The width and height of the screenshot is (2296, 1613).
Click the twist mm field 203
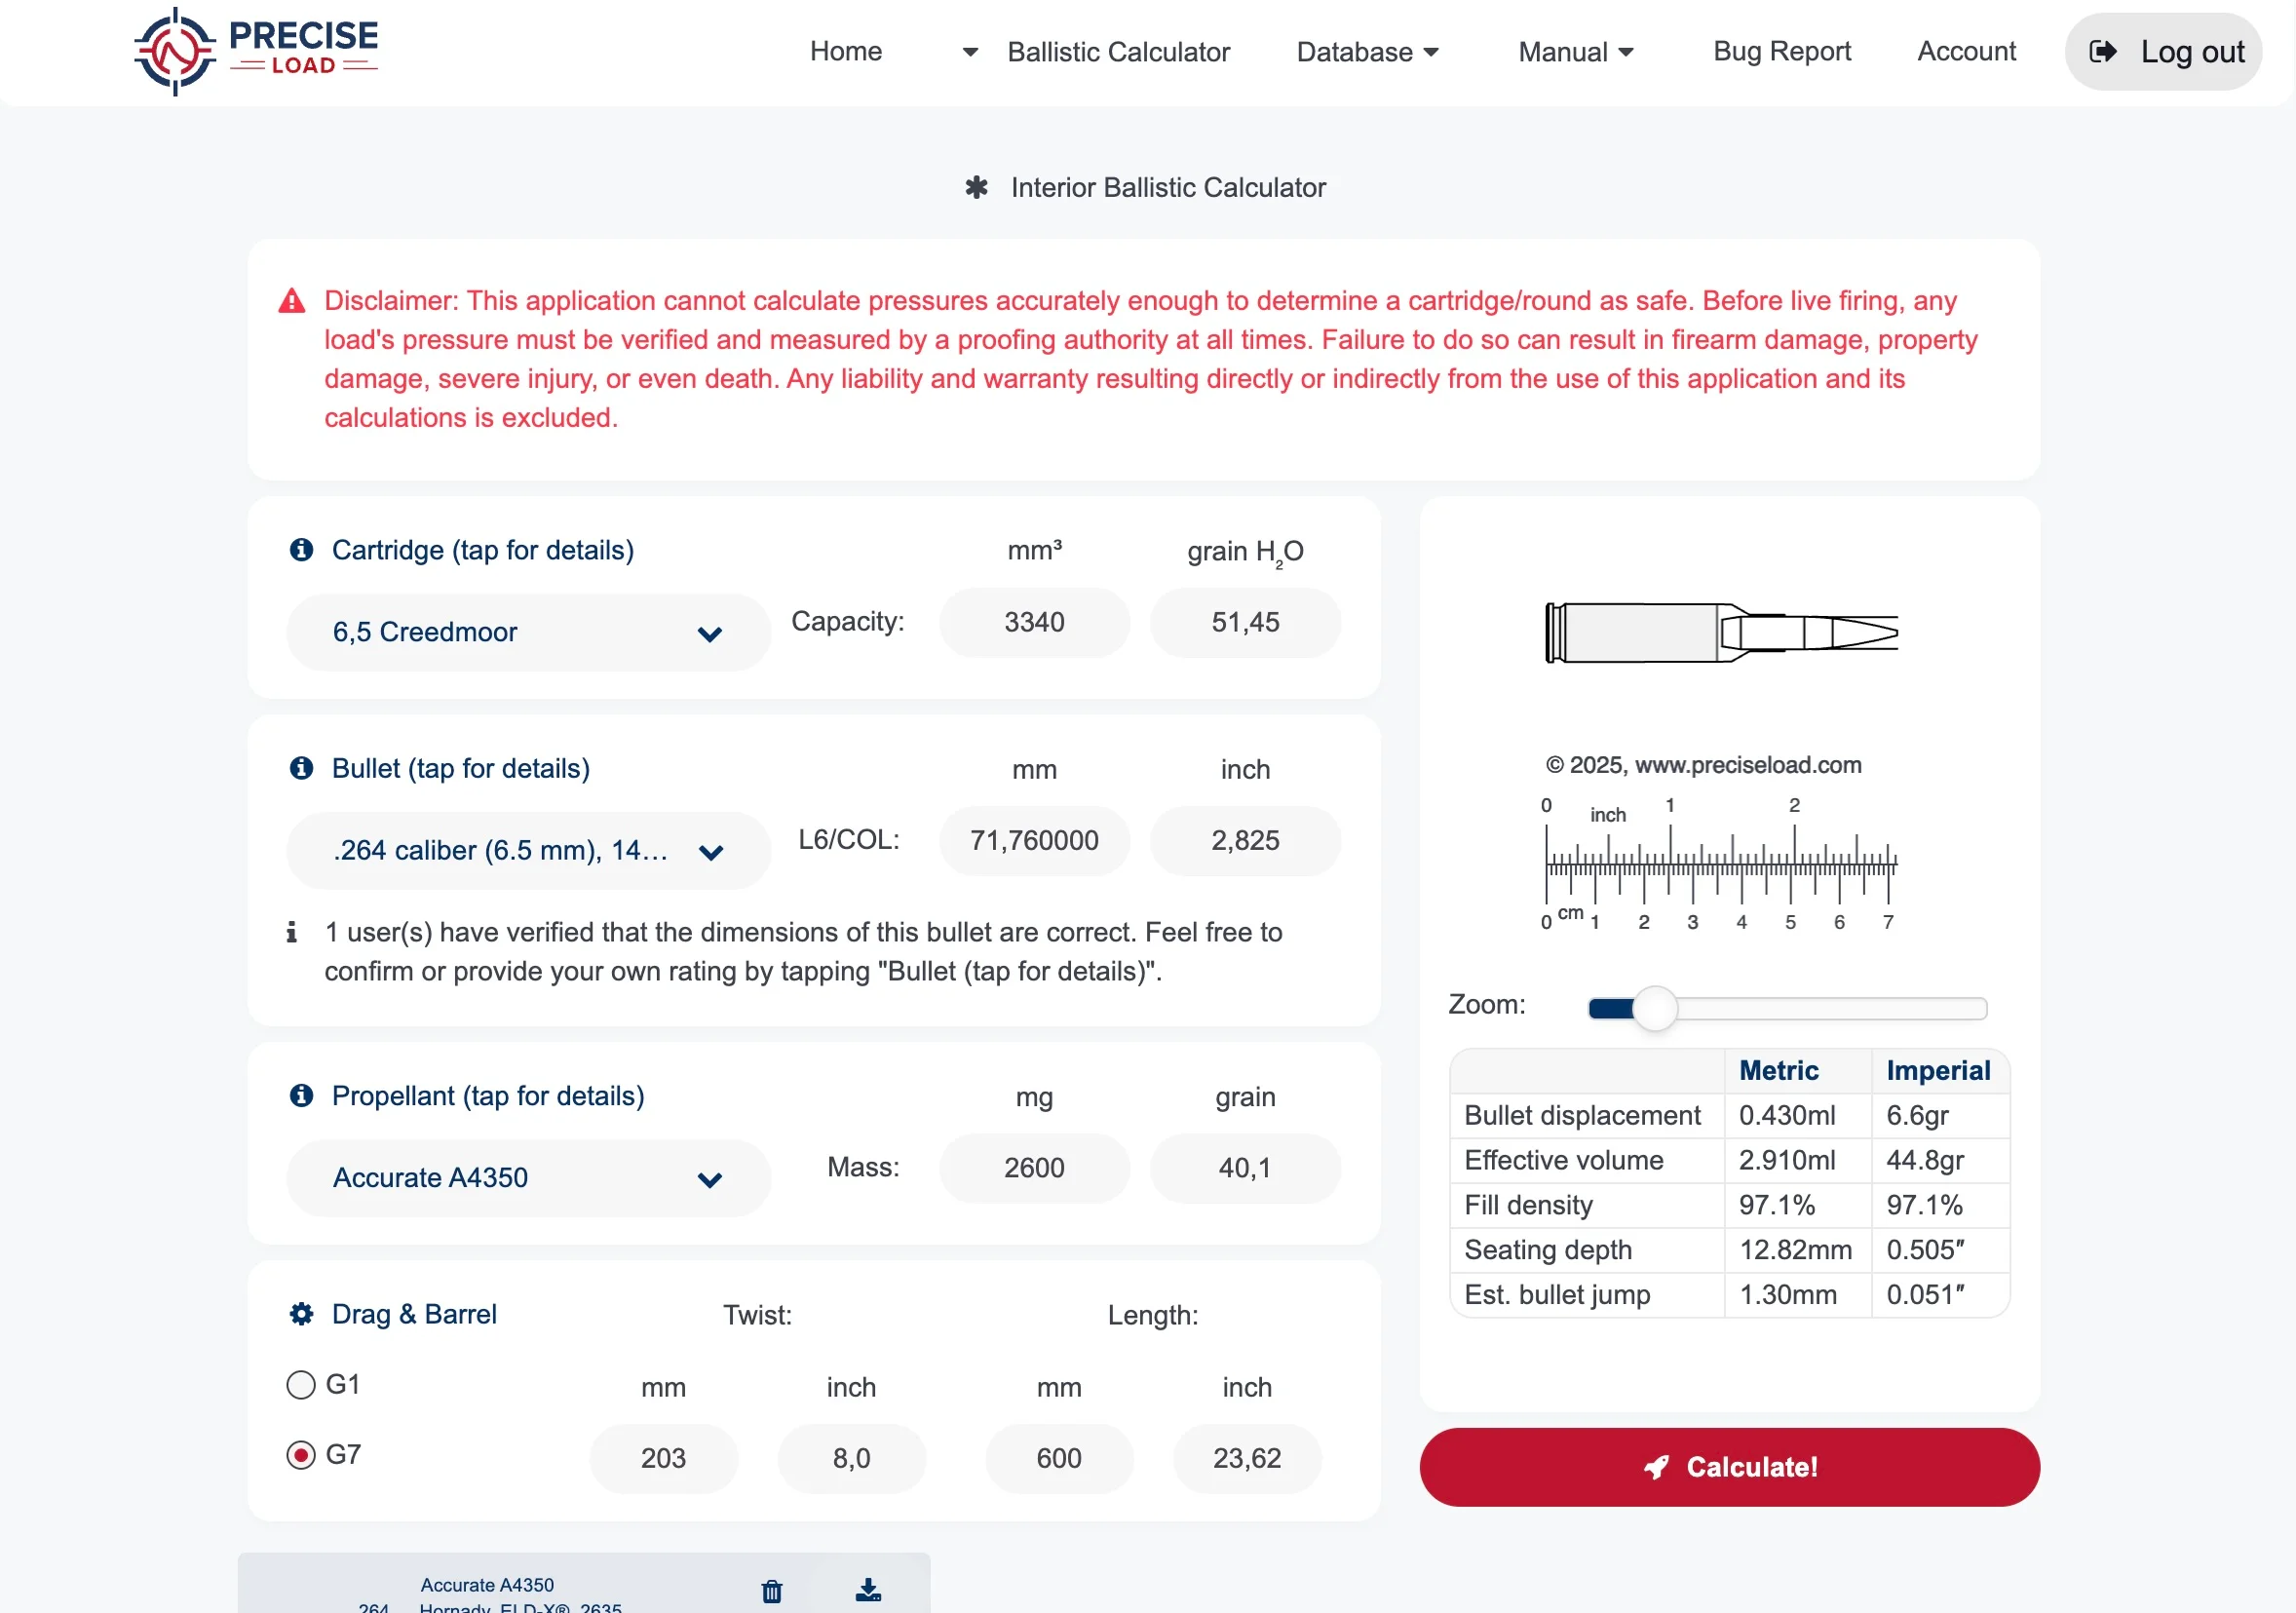point(664,1459)
